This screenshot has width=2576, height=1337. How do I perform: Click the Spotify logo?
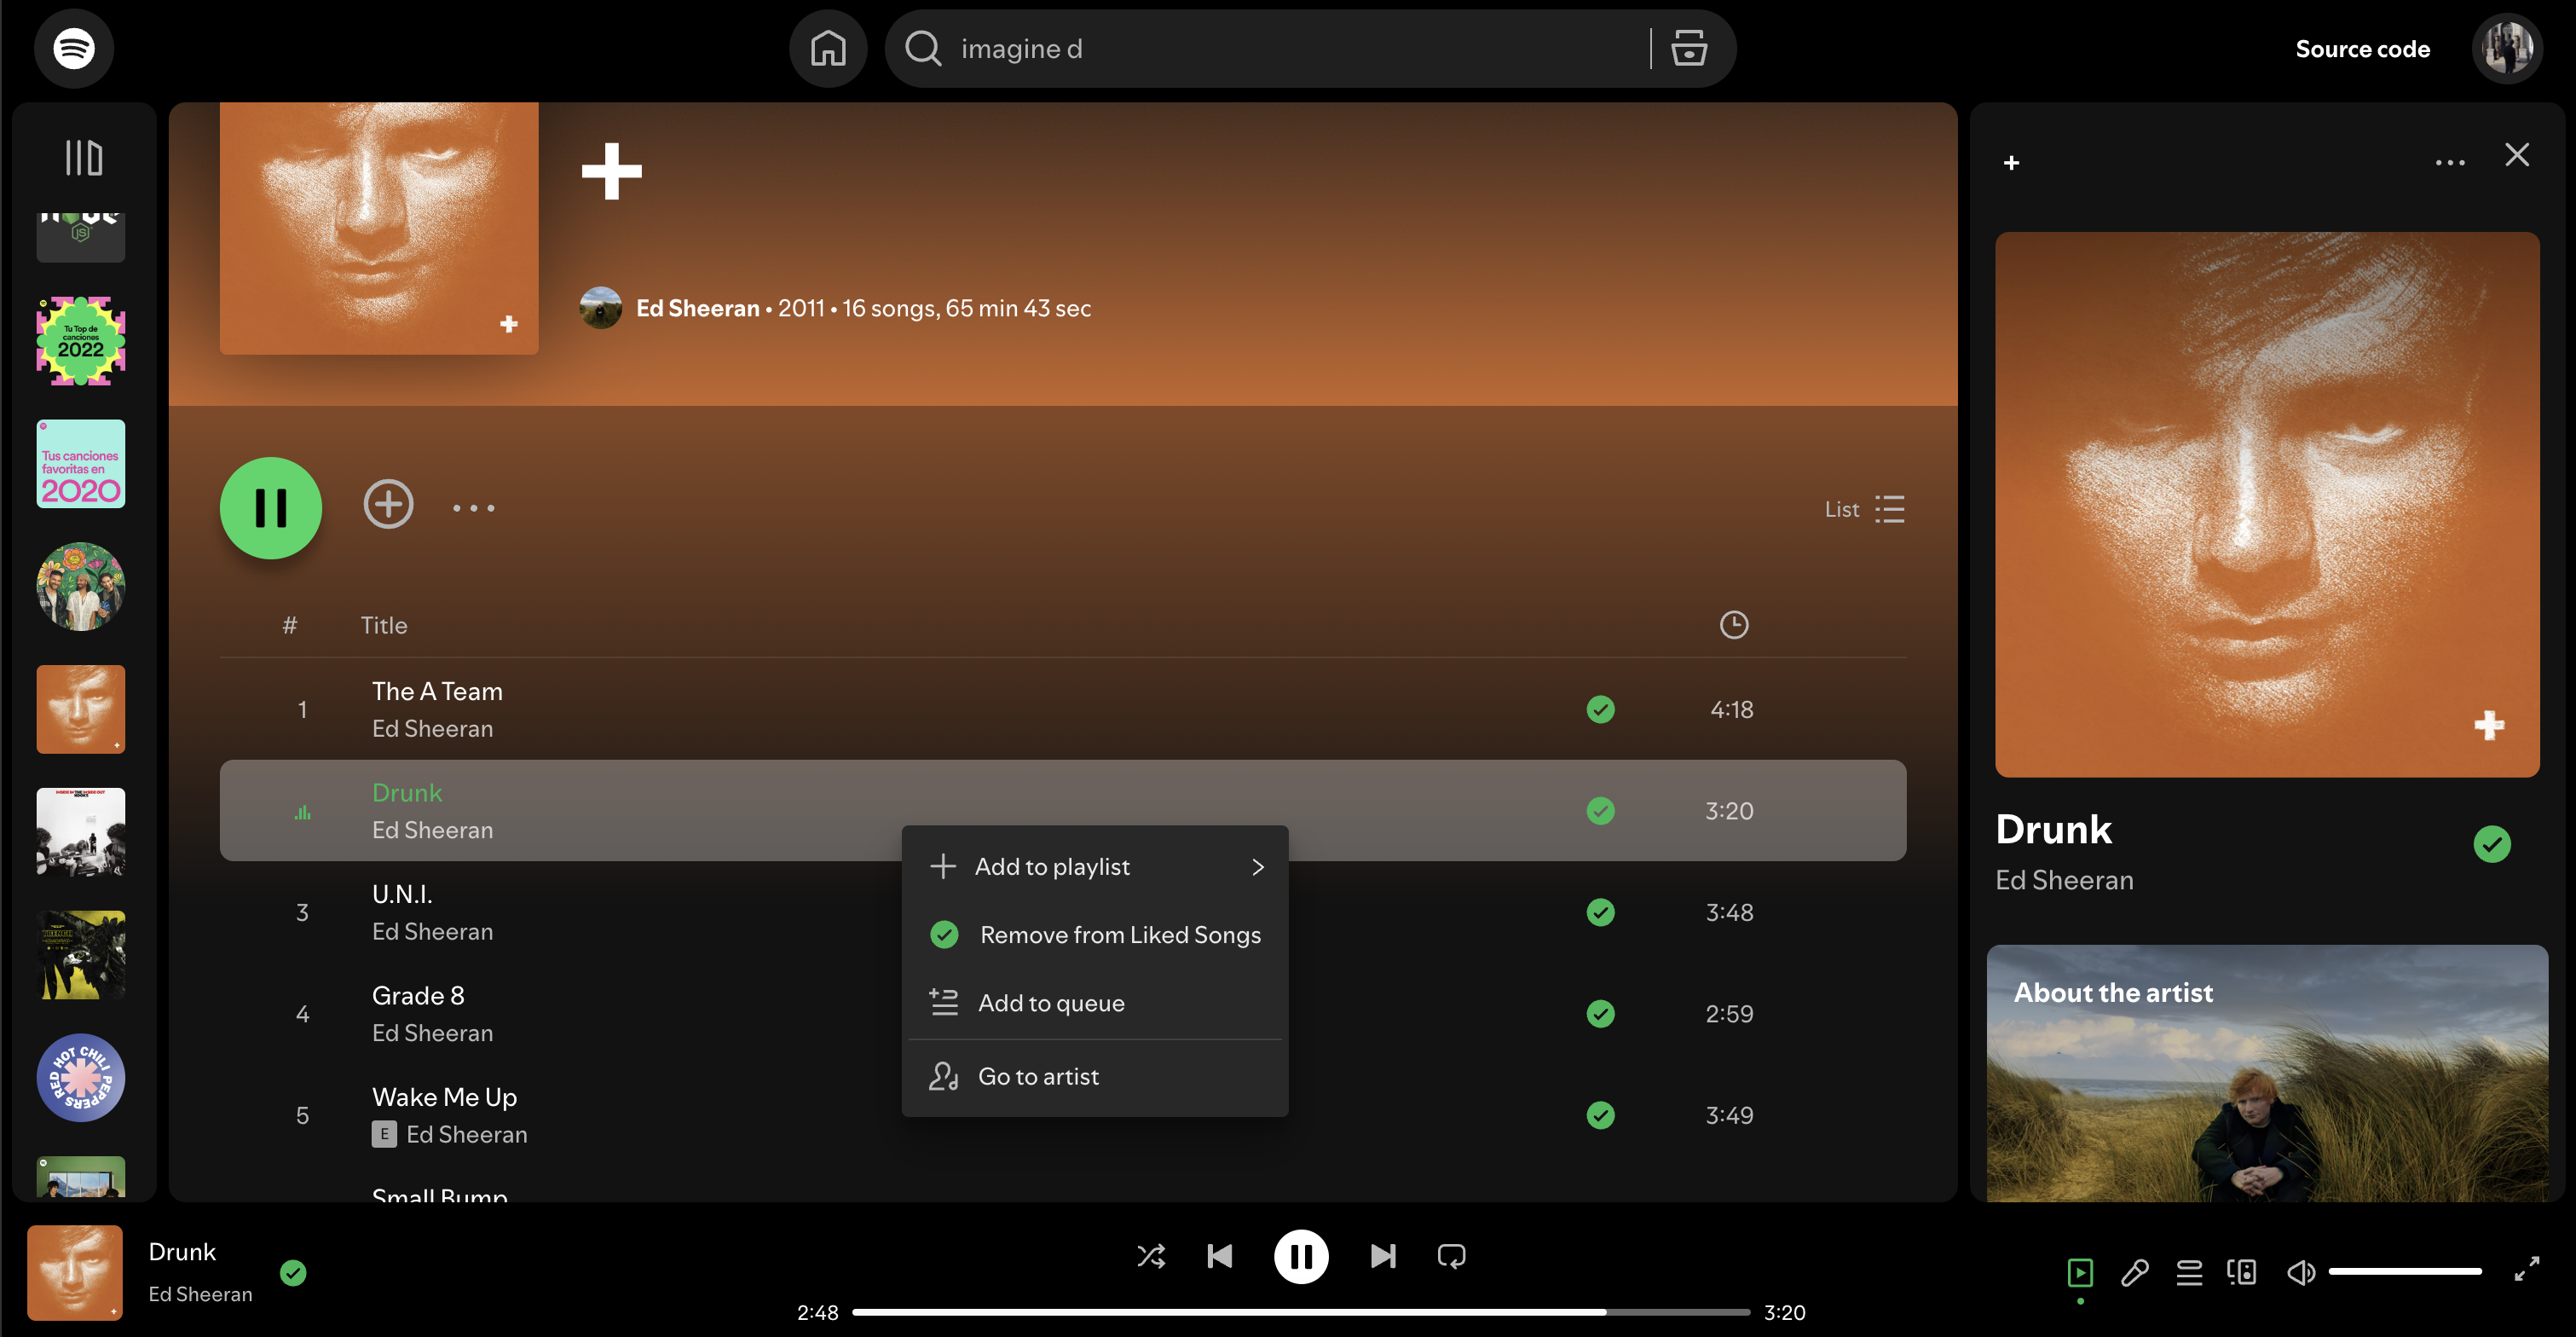coord(74,48)
